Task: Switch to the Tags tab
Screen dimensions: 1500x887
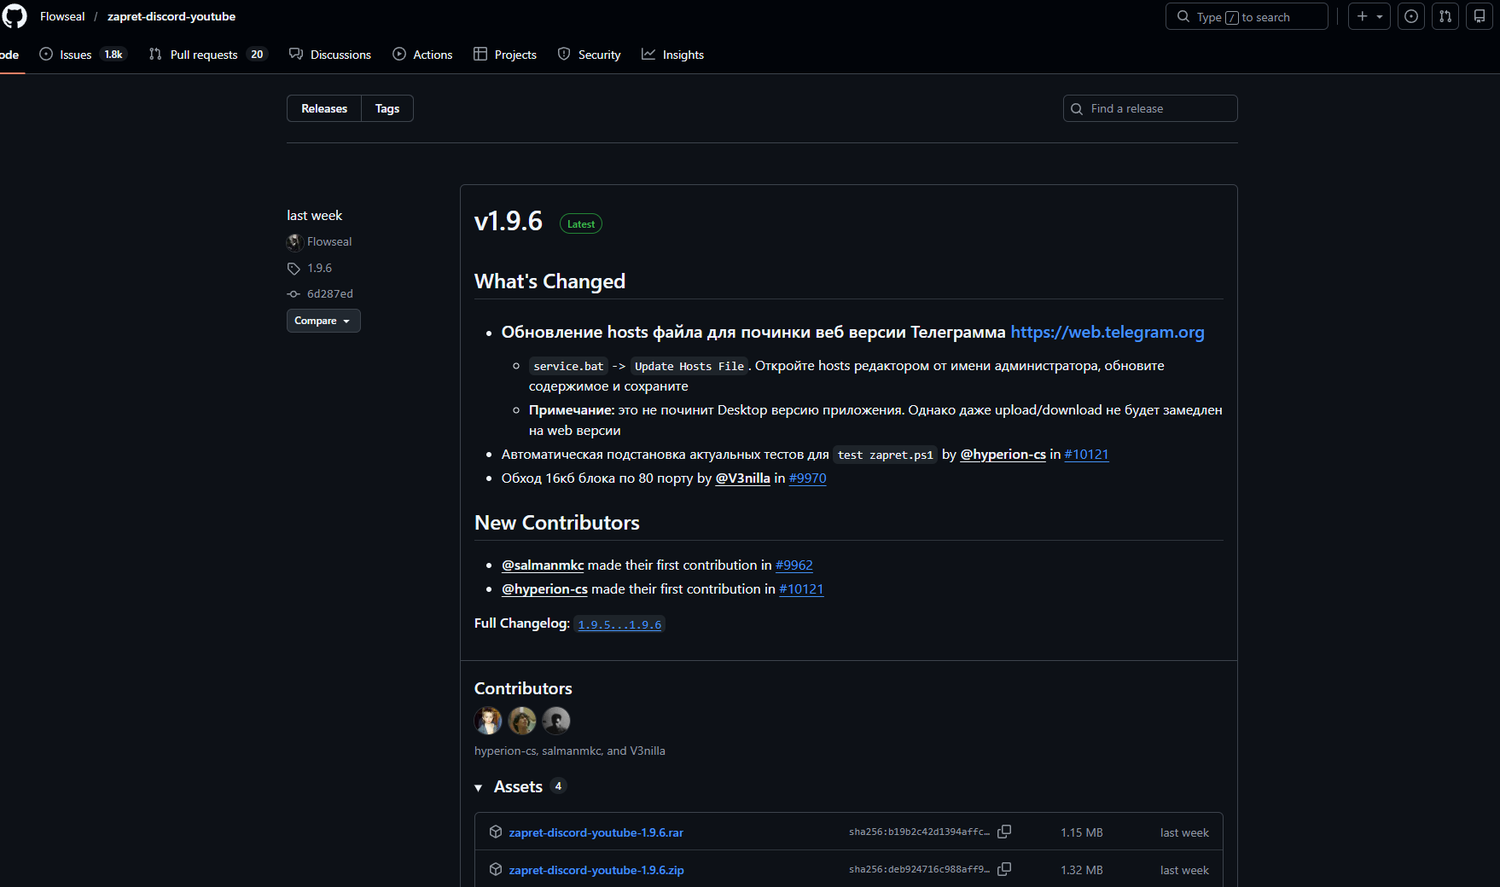Action: click(x=387, y=109)
